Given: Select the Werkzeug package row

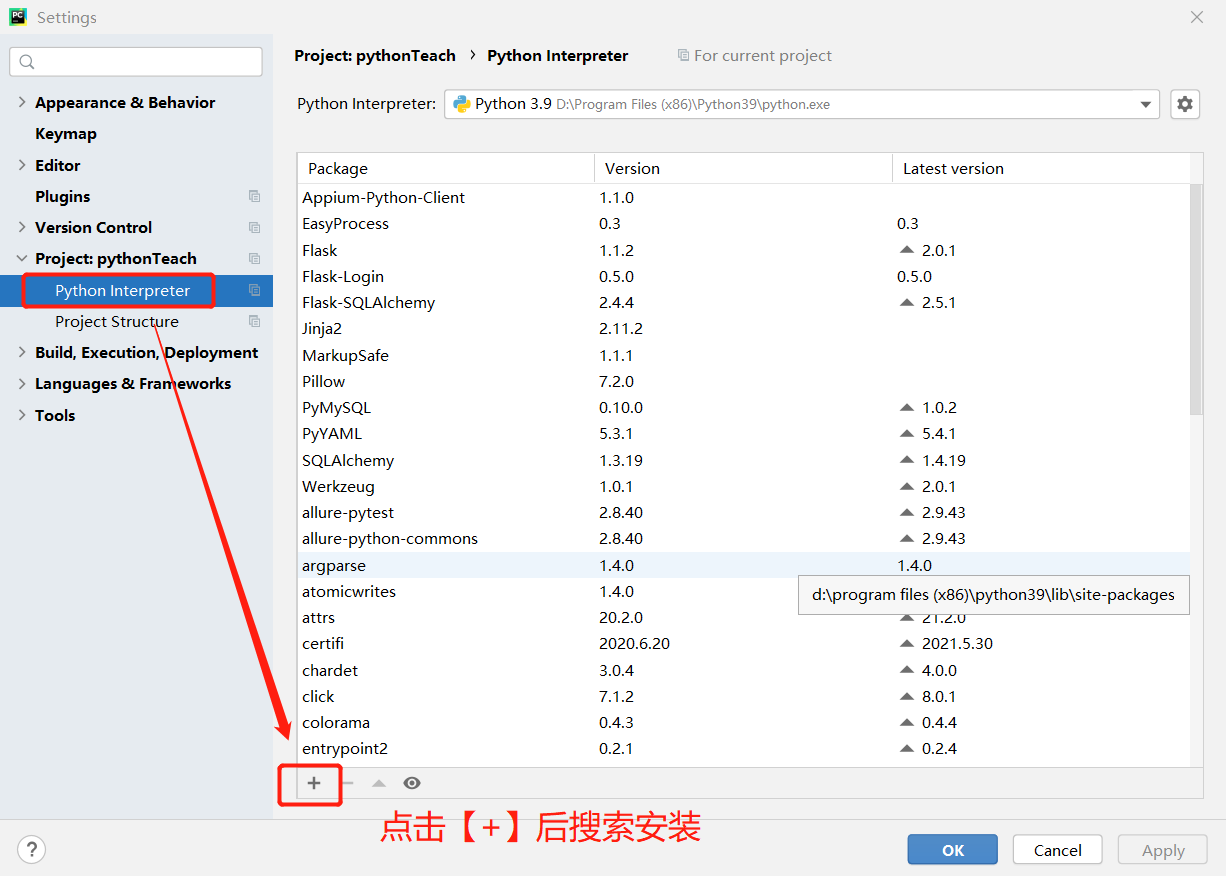Looking at the screenshot, I should [744, 486].
